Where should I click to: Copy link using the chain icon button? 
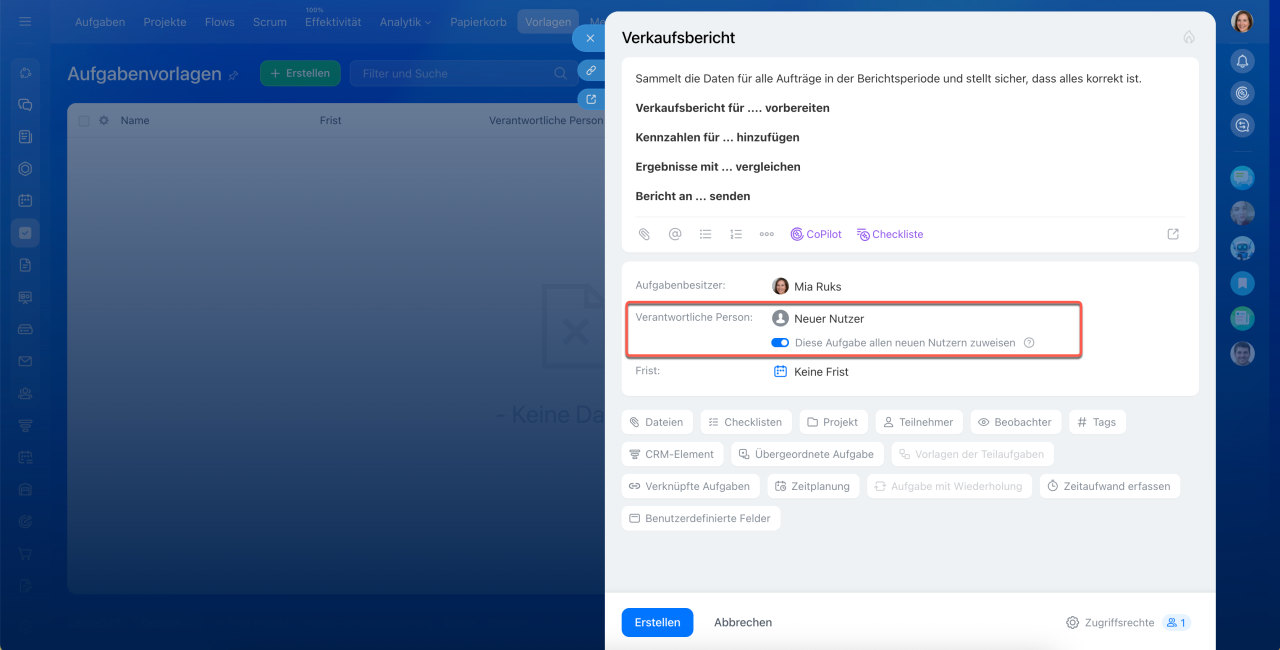point(591,70)
